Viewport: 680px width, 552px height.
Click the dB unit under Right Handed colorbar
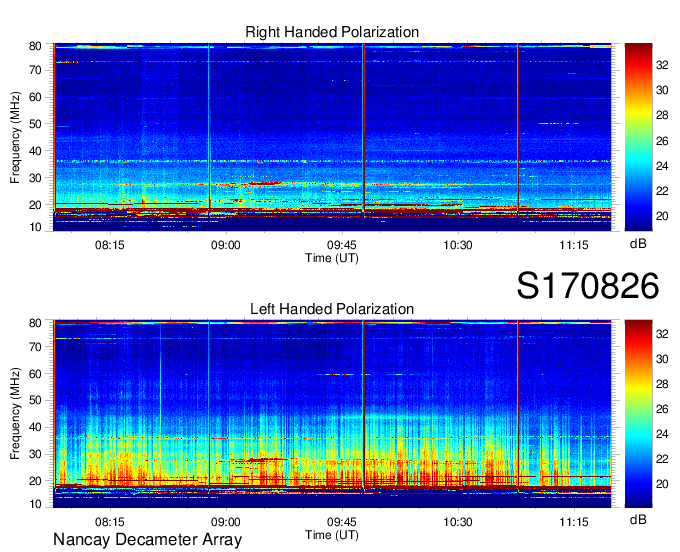[638, 244]
